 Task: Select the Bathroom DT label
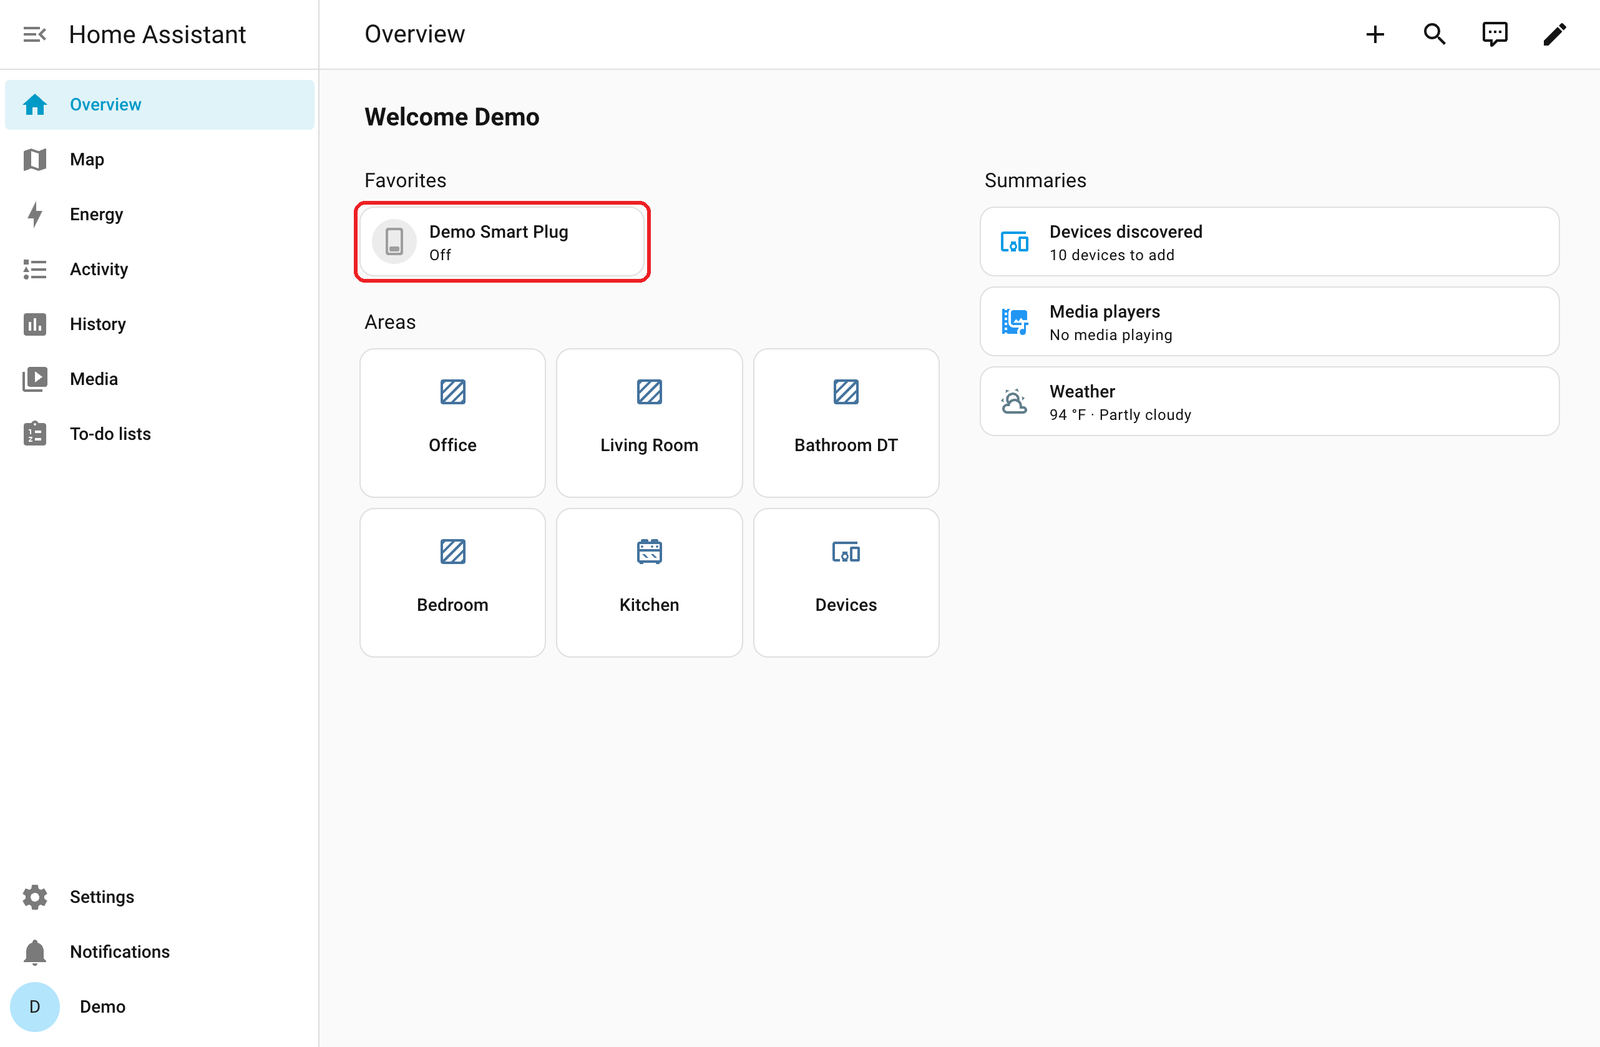point(846,446)
